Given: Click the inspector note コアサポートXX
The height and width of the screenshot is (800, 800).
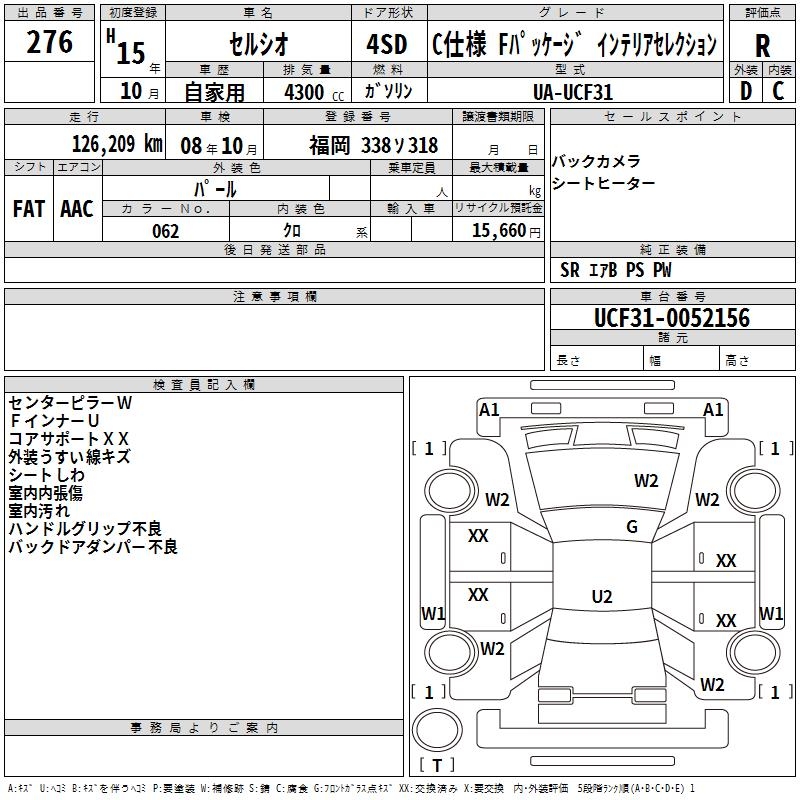Looking at the screenshot, I should (69, 438).
